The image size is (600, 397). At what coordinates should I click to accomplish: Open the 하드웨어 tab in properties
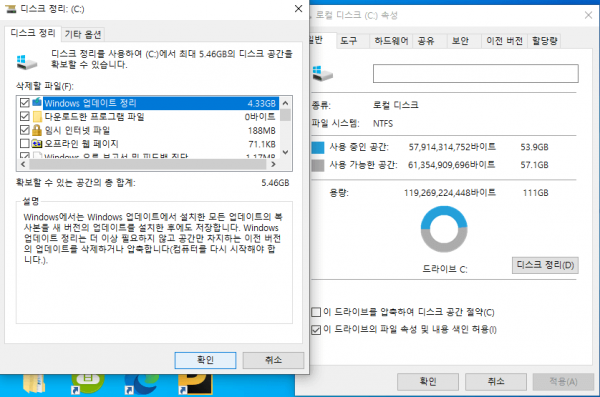tap(391, 41)
